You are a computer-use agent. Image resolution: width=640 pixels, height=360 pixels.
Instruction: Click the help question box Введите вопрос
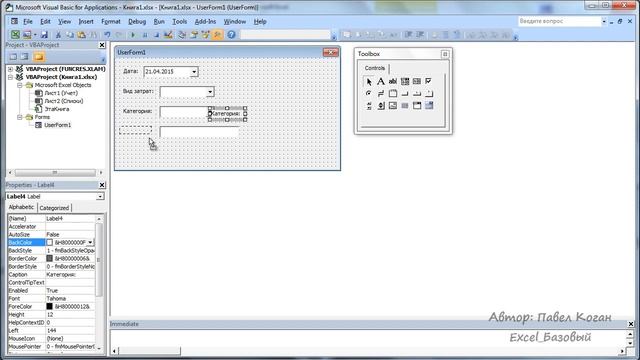point(559,21)
